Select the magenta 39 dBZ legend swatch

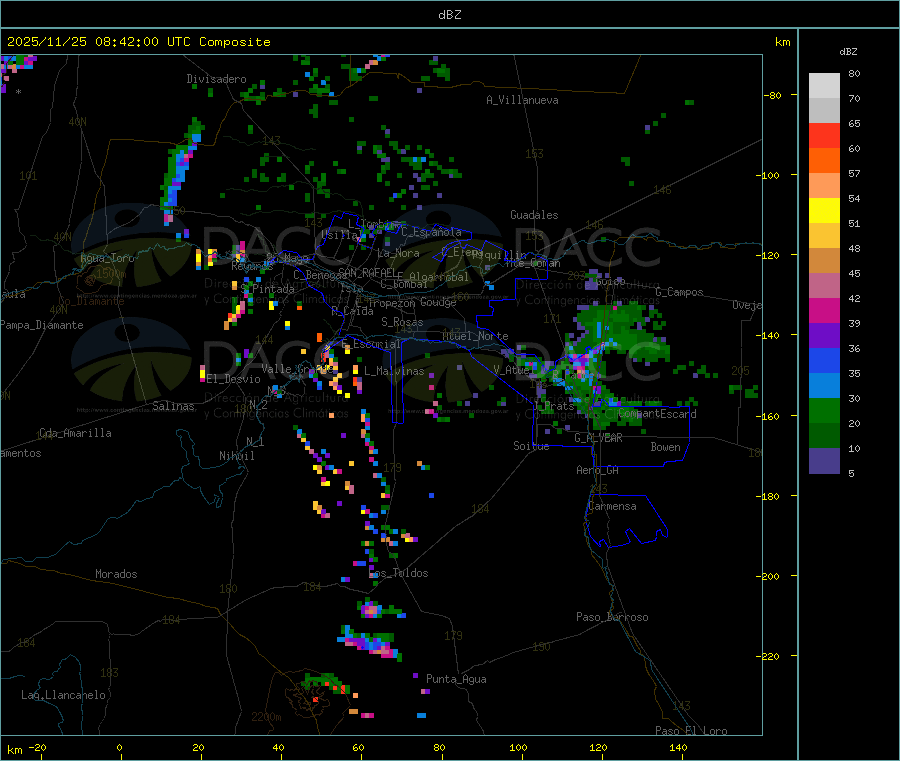tap(824, 310)
